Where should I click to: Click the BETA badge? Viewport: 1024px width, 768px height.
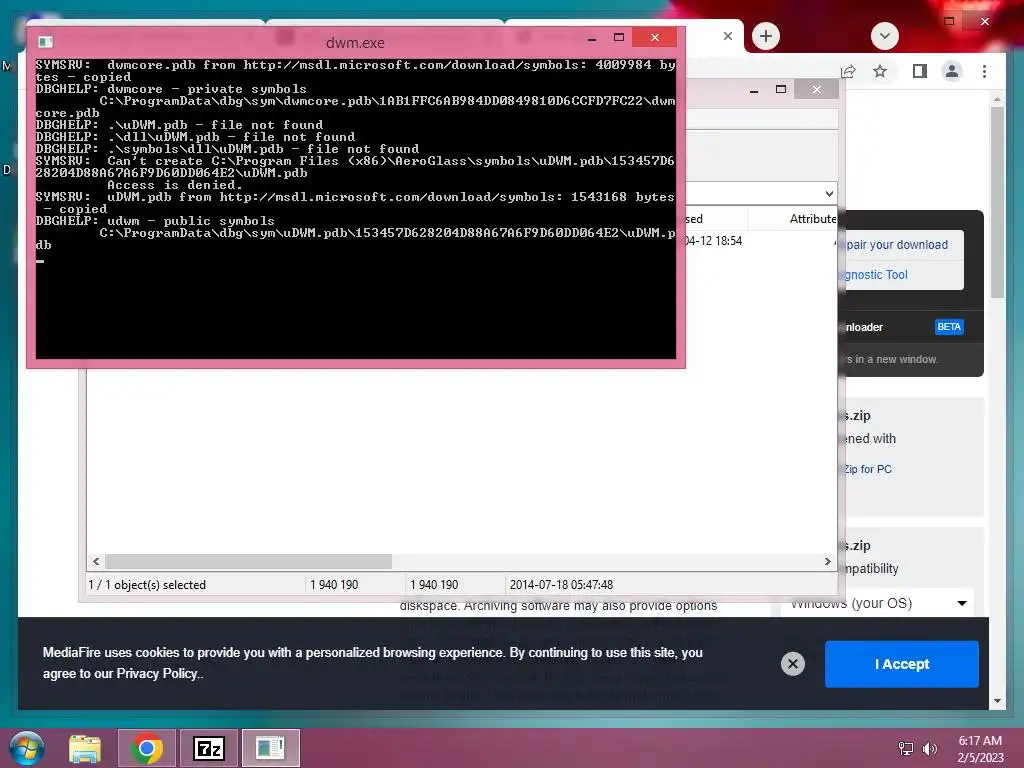[949, 327]
